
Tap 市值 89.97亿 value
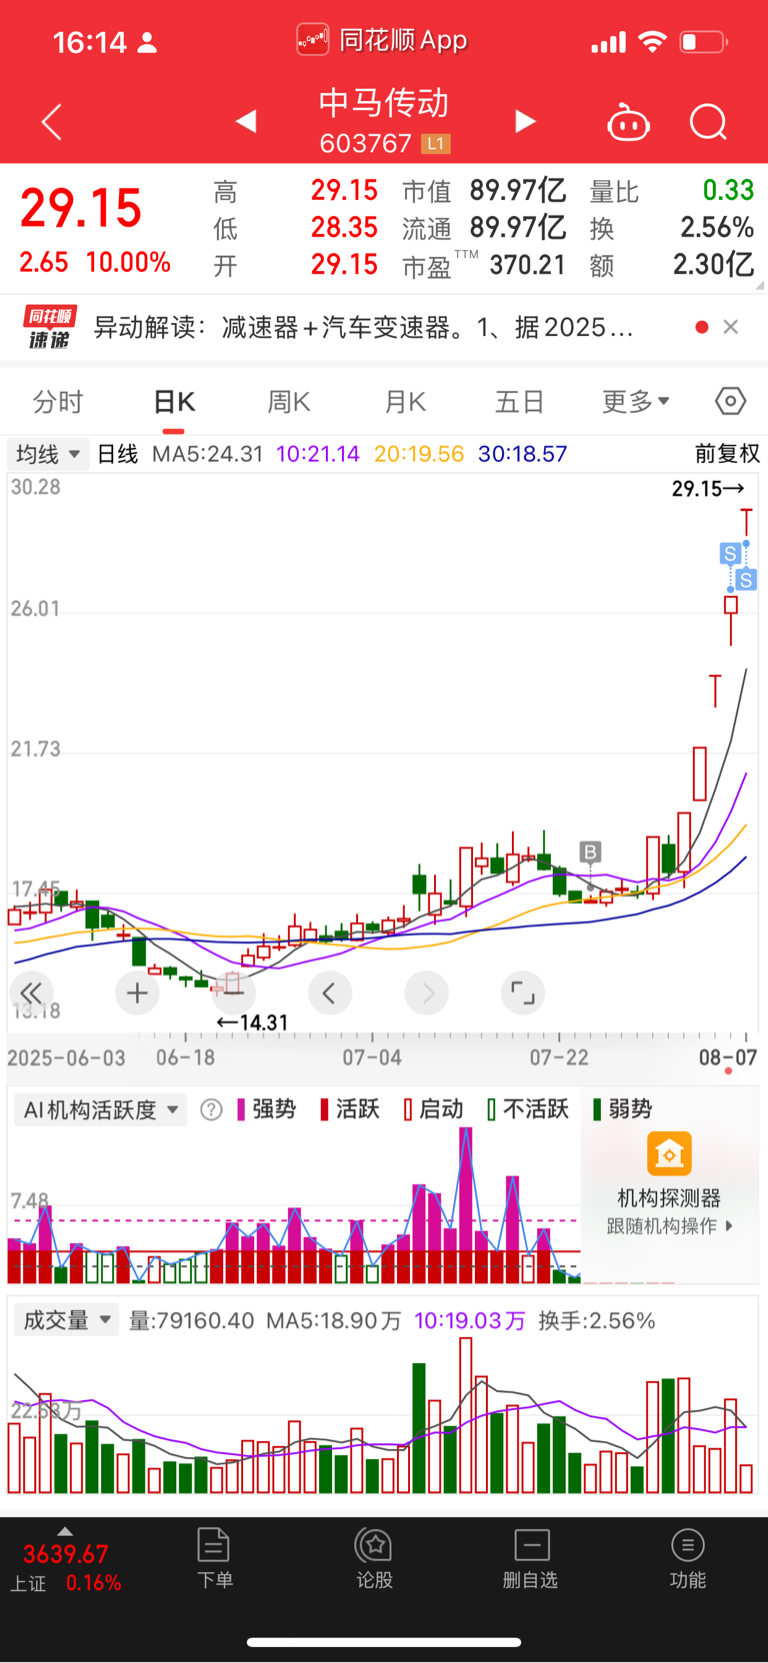click(x=518, y=190)
